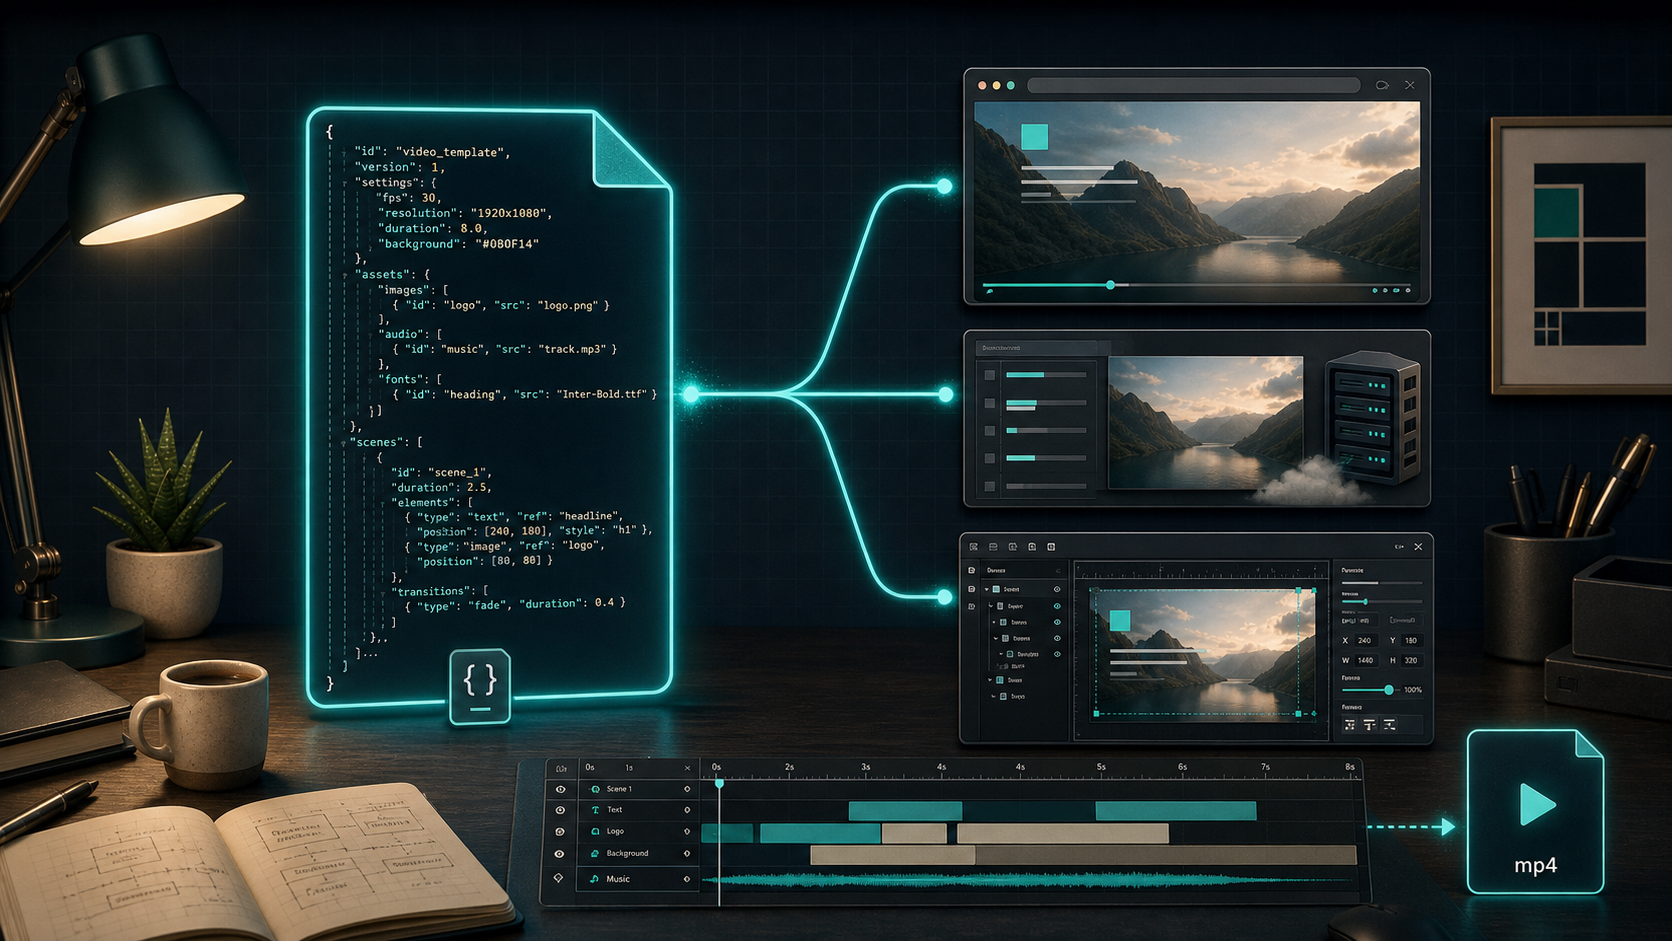
Task: Hide the Logo track with its eye
Action: click(560, 831)
